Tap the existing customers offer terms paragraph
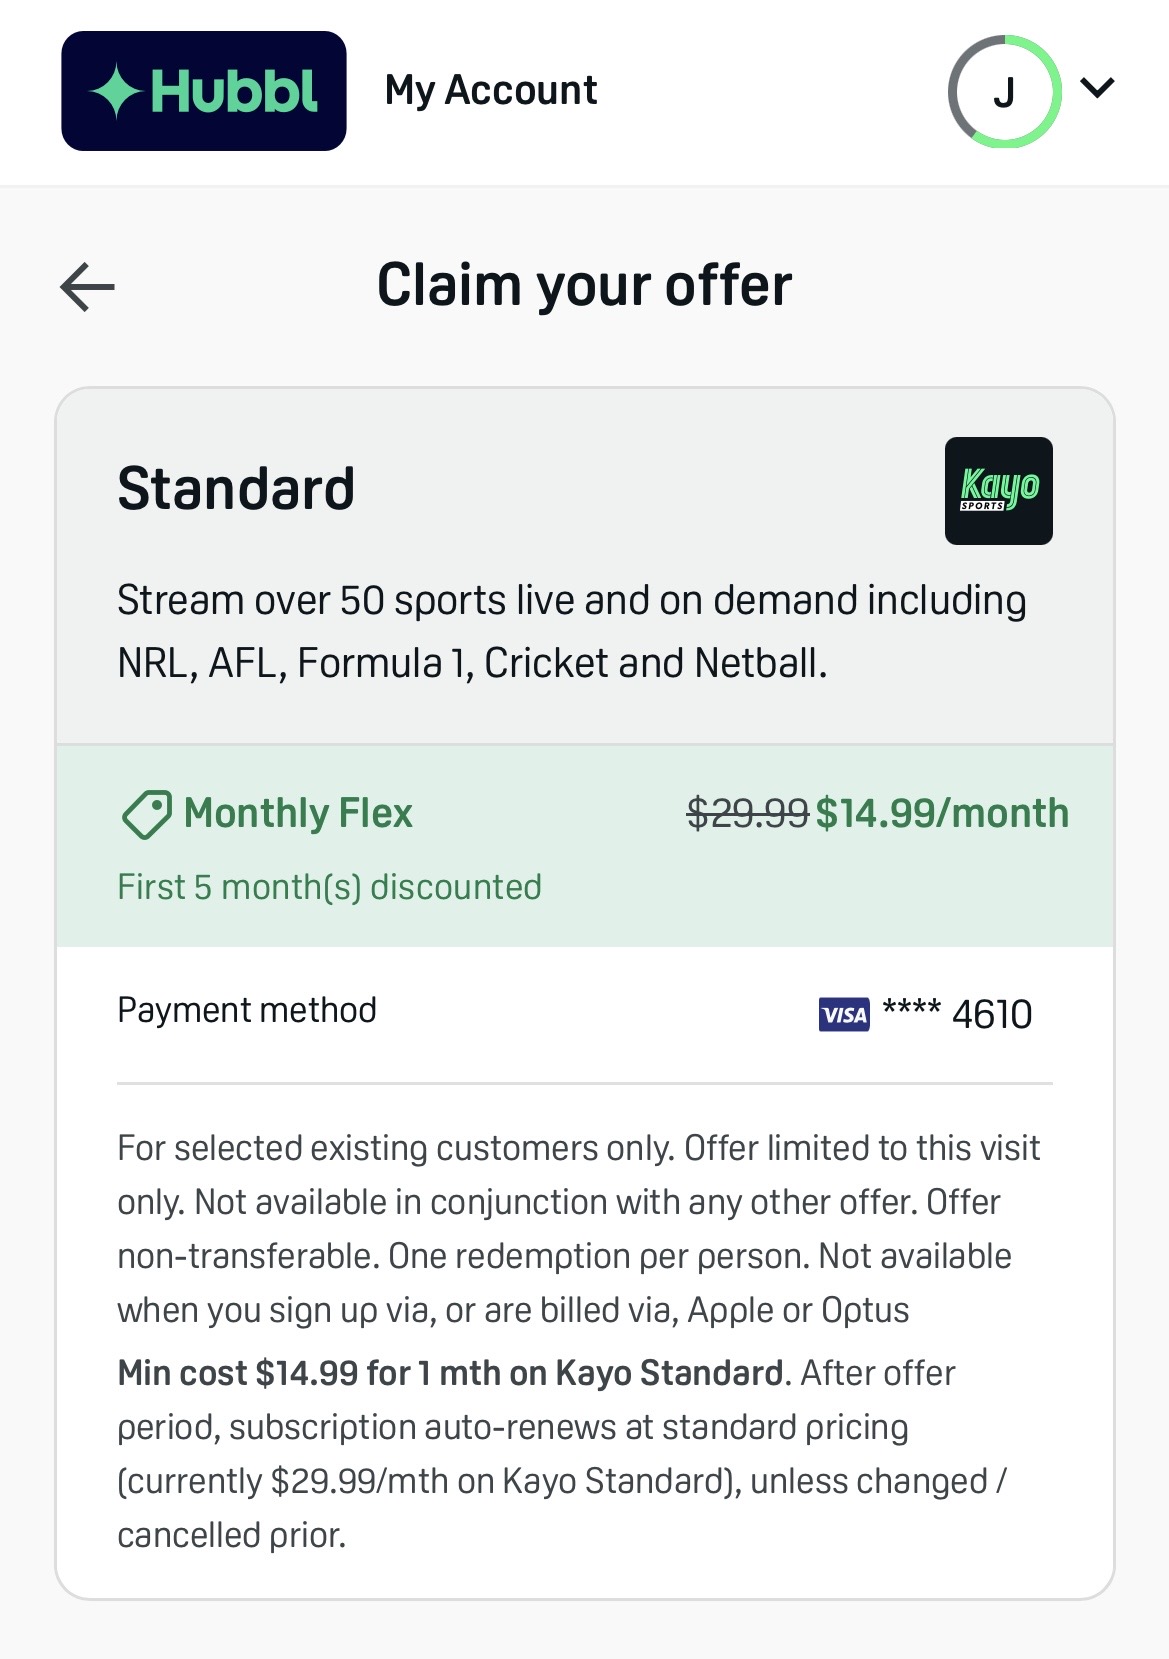This screenshot has width=1169, height=1659. [579, 1229]
